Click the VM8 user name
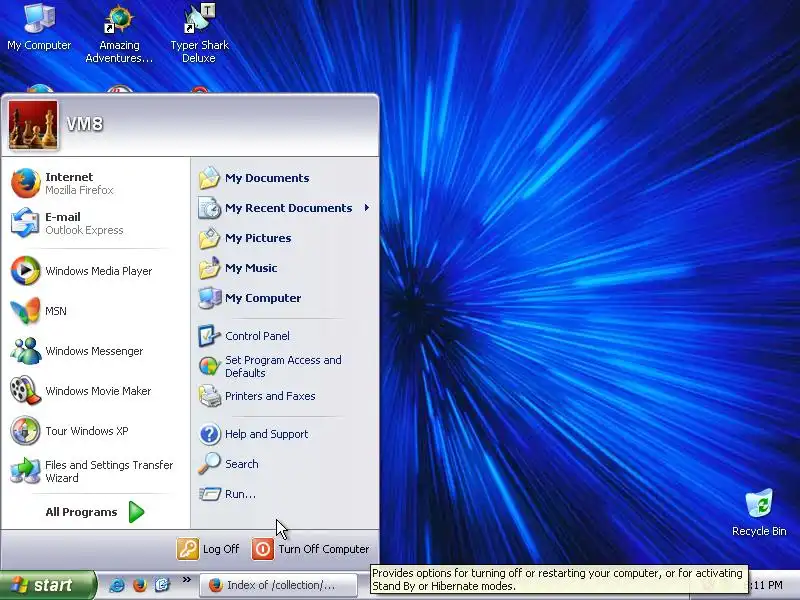Screen dimensions: 800x600 (x=85, y=124)
